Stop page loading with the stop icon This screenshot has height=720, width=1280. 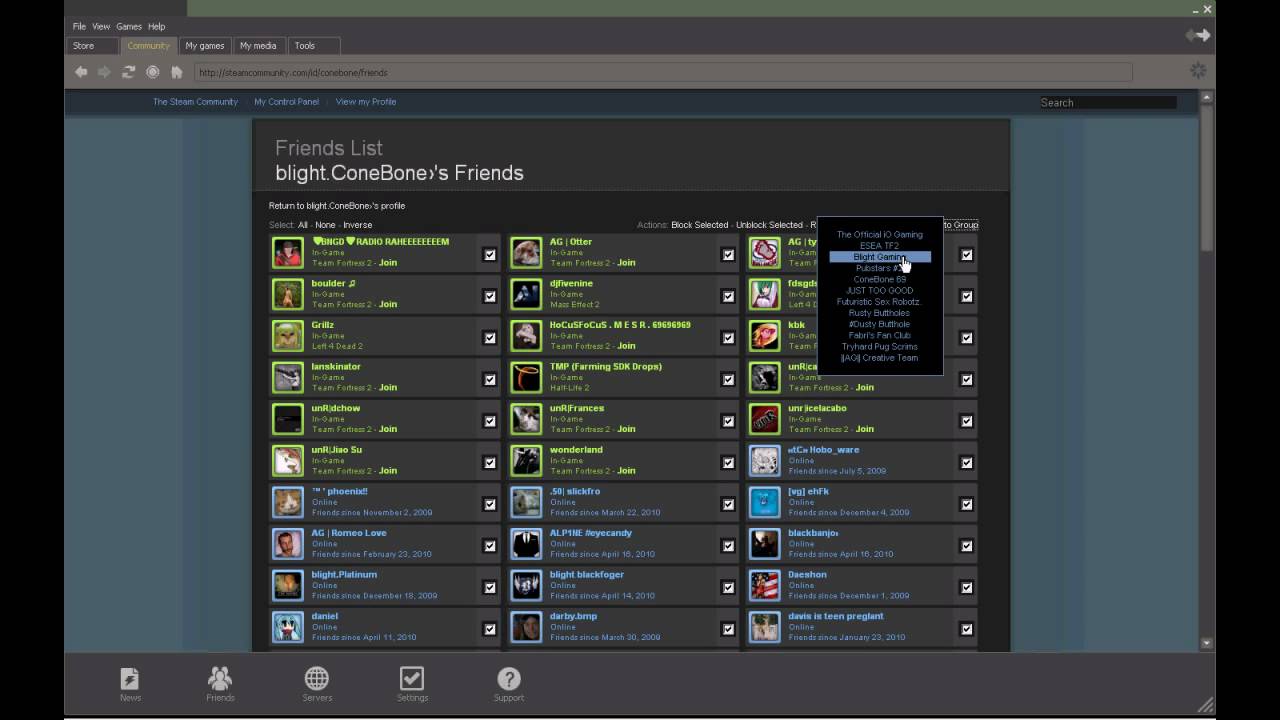pyautogui.click(x=152, y=72)
